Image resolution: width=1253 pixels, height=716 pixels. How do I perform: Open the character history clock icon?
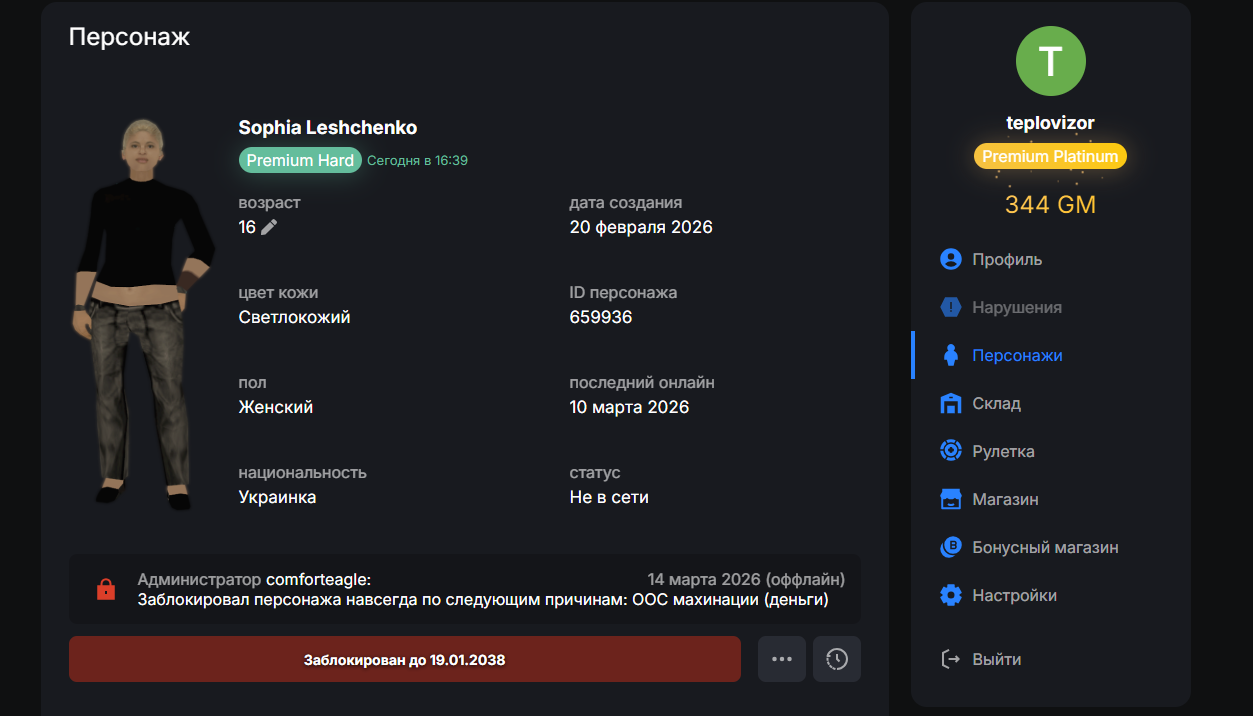pos(837,659)
